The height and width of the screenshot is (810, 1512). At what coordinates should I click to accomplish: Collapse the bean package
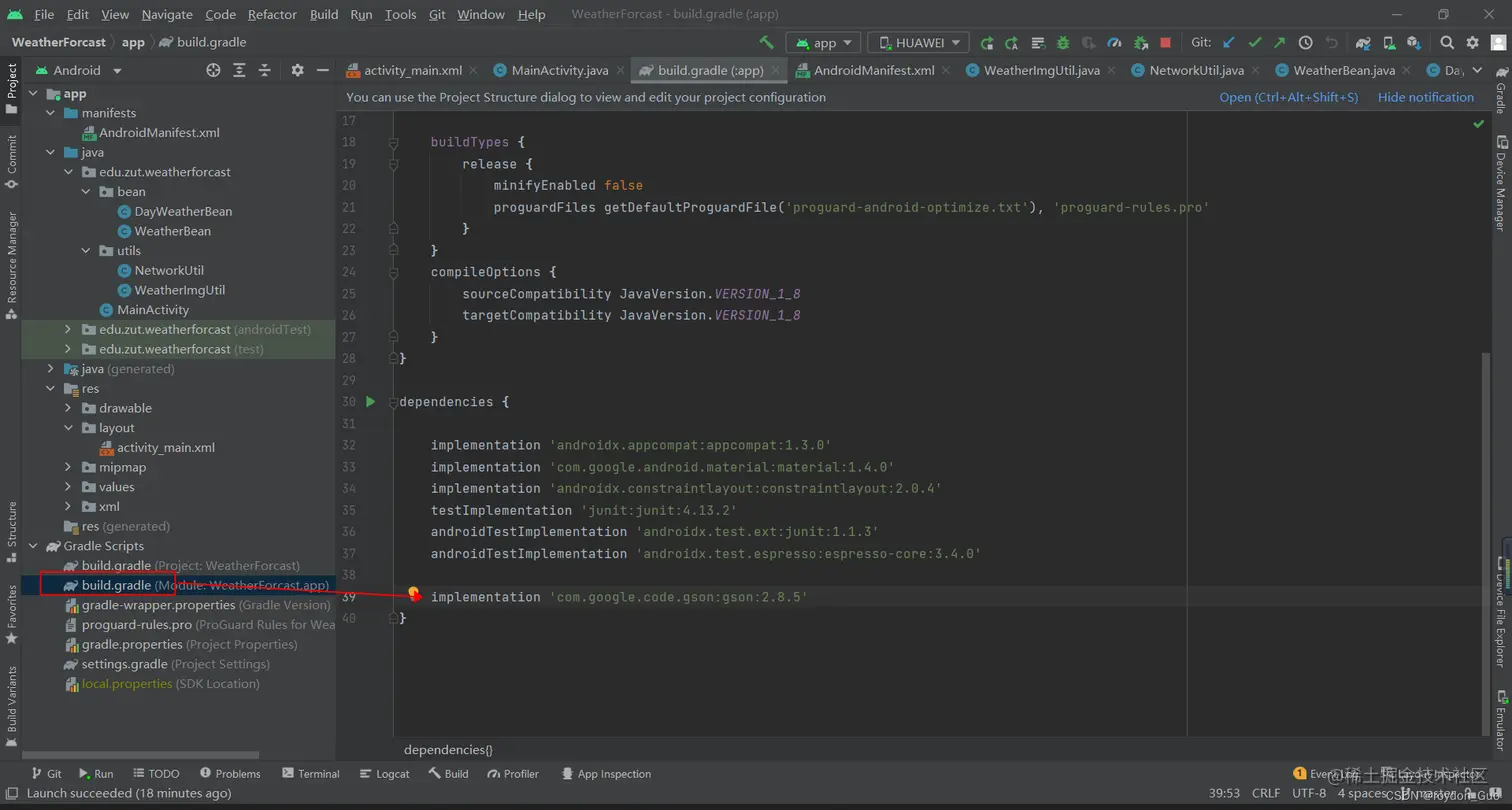[86, 192]
